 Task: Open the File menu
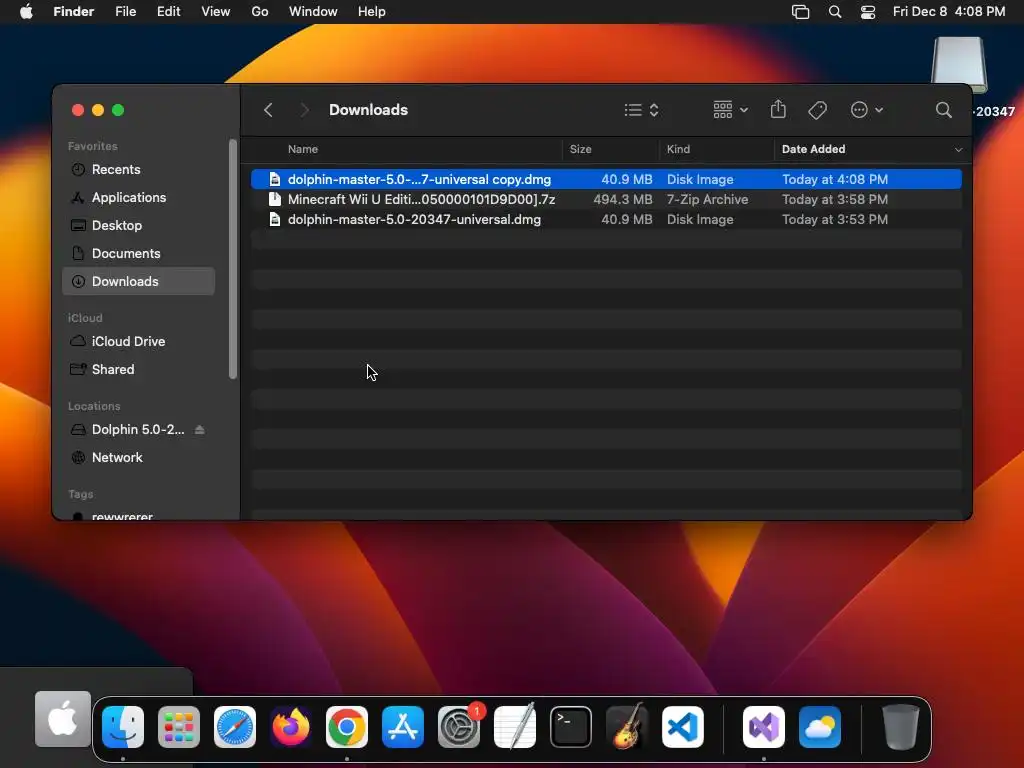125,12
